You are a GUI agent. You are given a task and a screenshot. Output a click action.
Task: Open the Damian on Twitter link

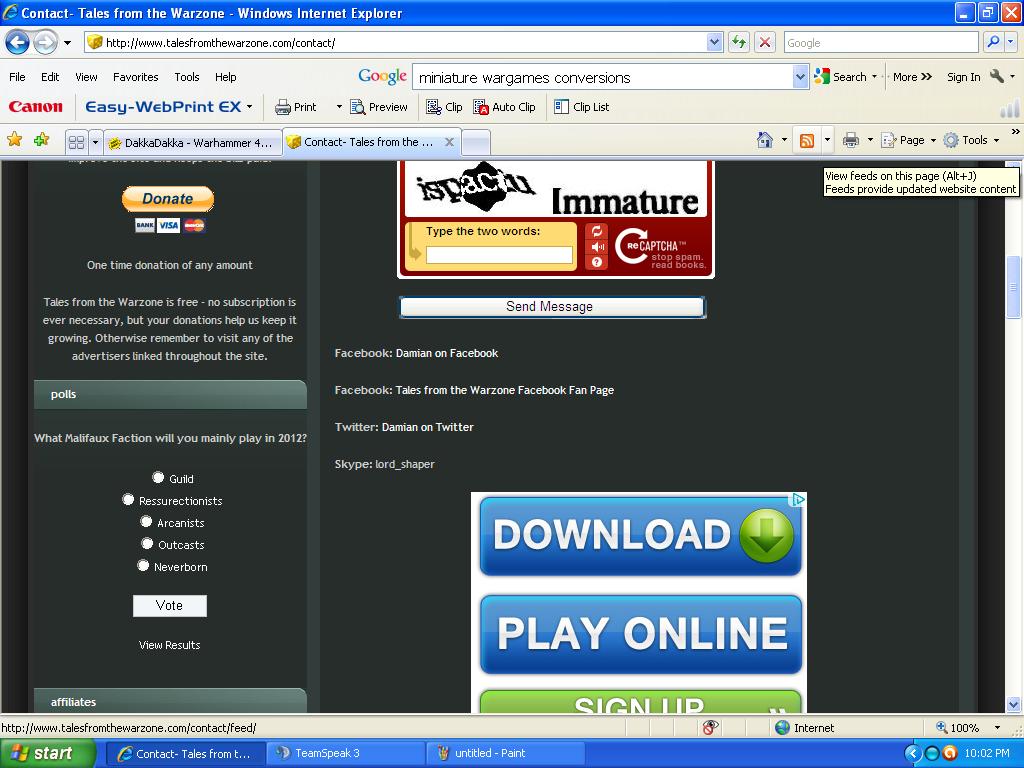(x=427, y=427)
